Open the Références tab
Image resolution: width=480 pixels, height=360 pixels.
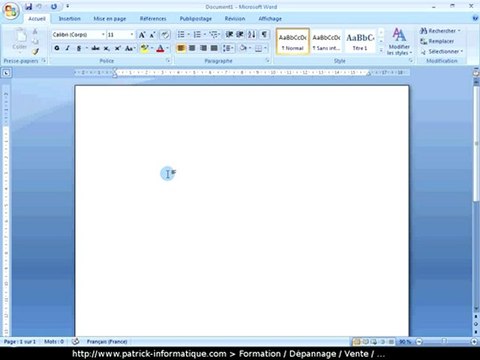point(153,19)
